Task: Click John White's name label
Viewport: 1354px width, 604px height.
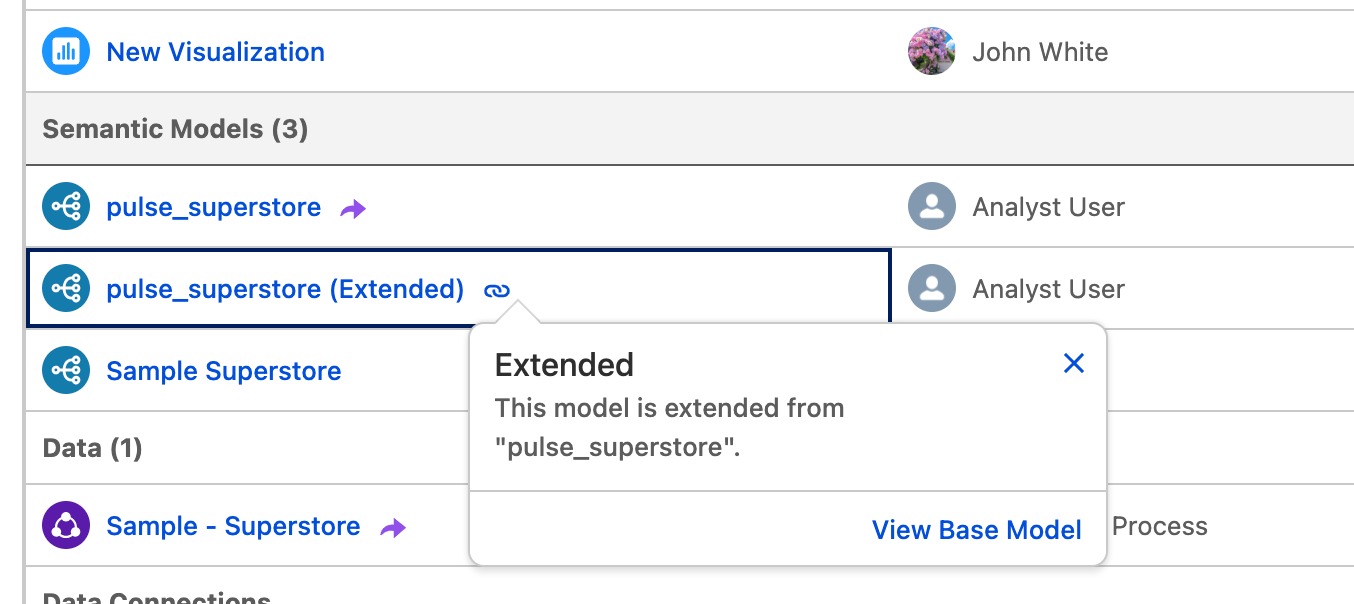Action: pos(1040,51)
